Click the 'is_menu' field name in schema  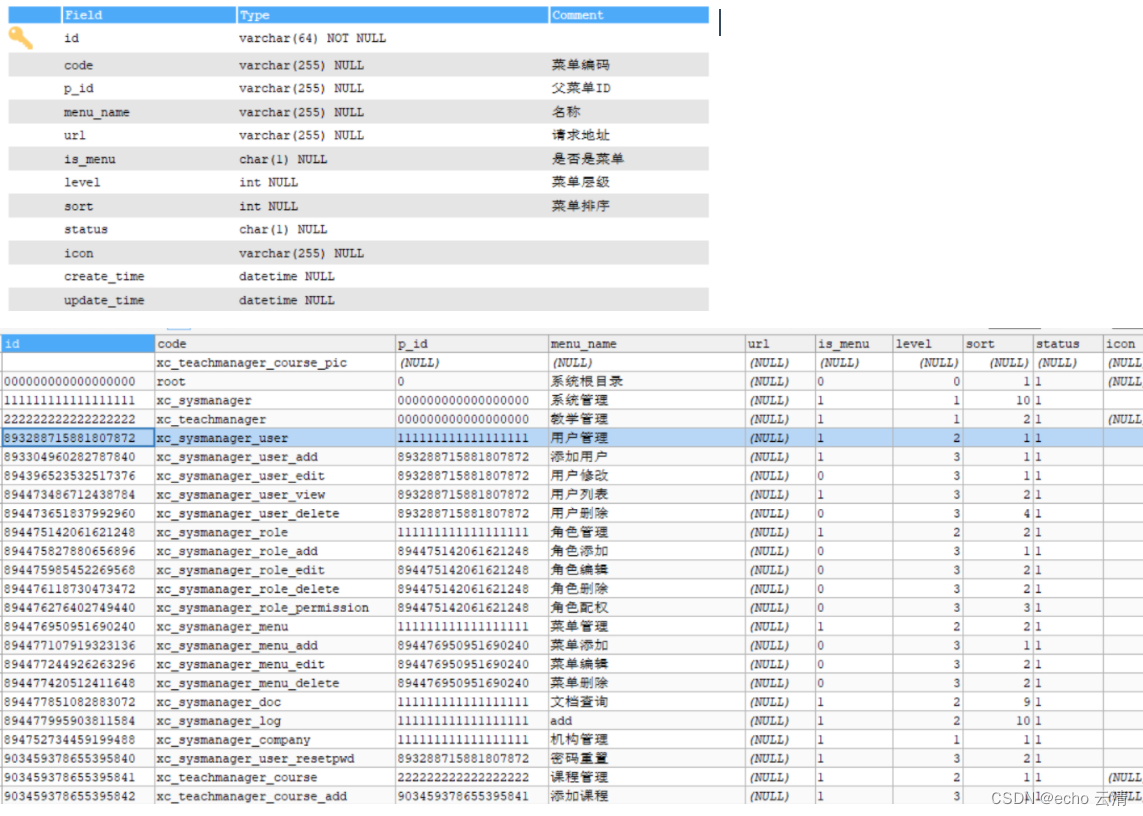click(x=89, y=159)
